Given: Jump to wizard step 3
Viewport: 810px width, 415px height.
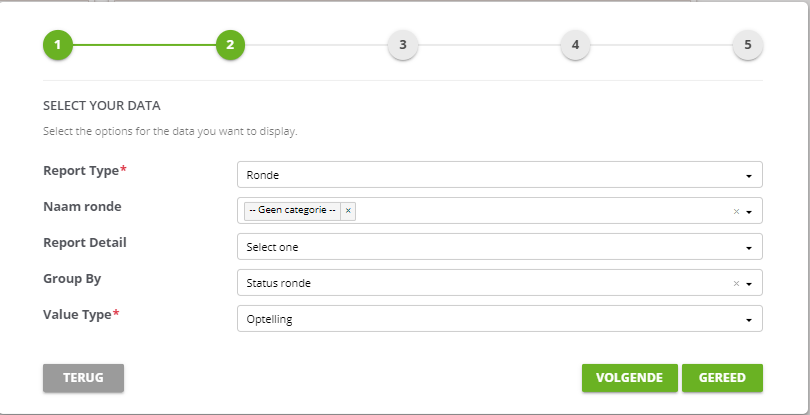Looking at the screenshot, I should (402, 45).
